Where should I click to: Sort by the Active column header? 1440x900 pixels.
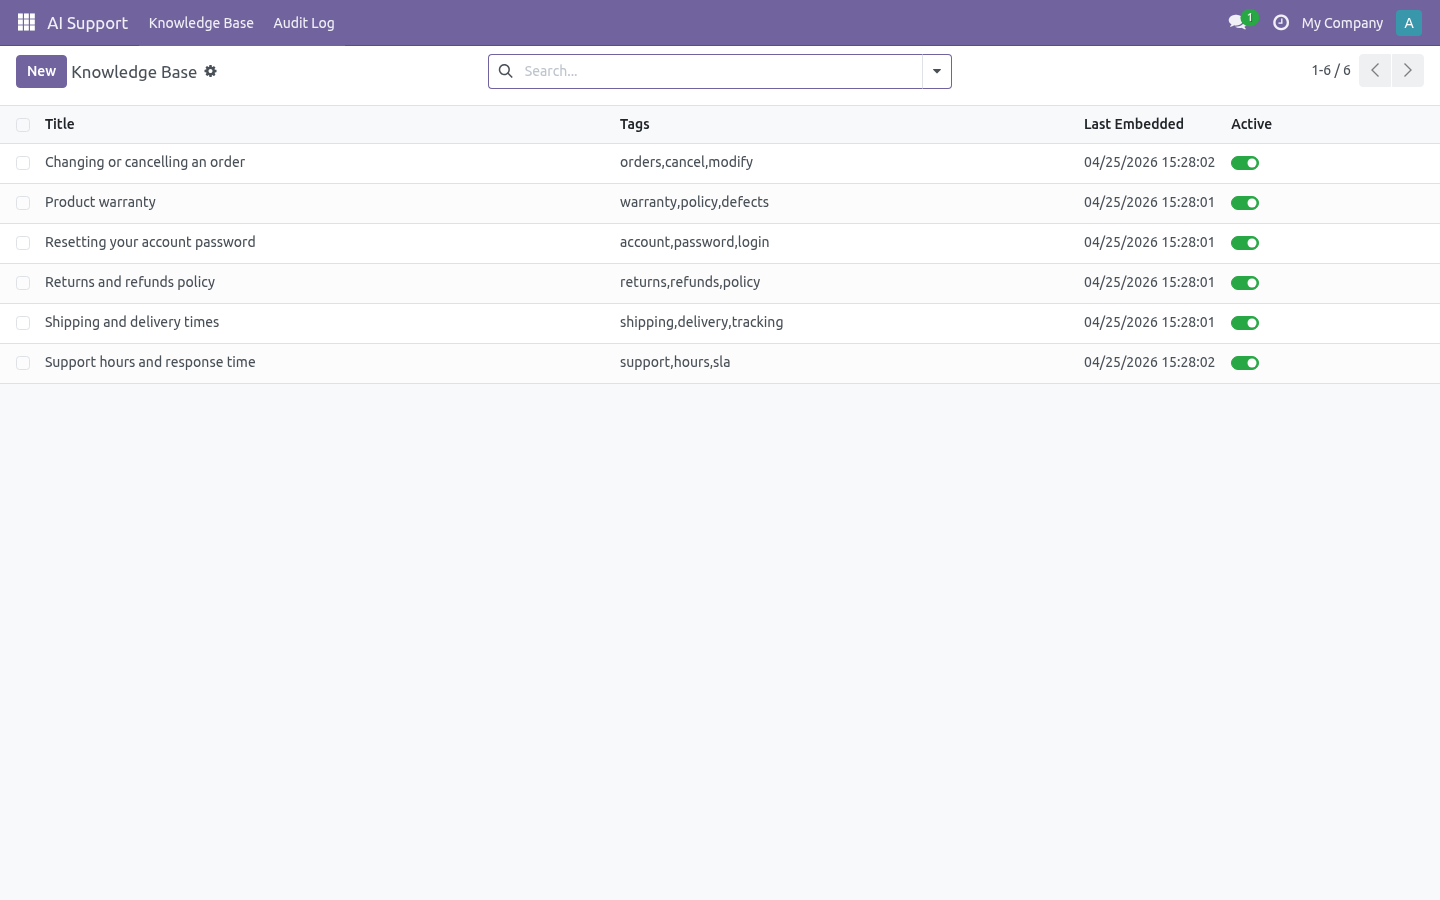coord(1251,124)
